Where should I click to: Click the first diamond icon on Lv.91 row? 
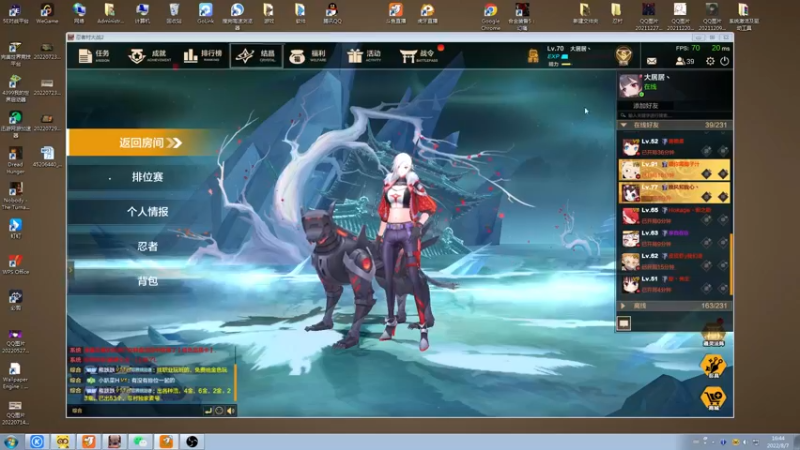706,174
